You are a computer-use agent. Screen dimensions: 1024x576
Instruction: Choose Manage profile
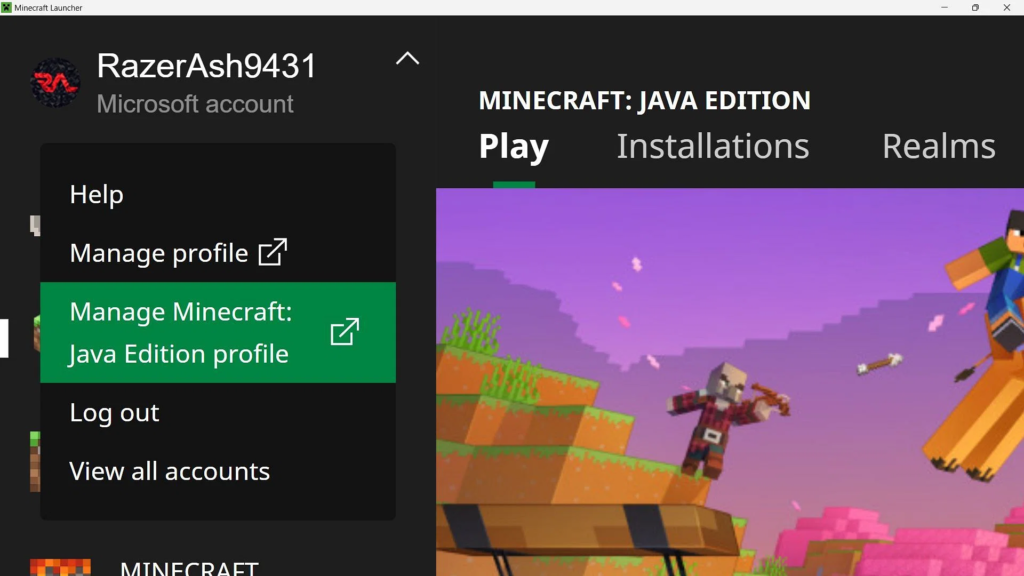coord(160,252)
